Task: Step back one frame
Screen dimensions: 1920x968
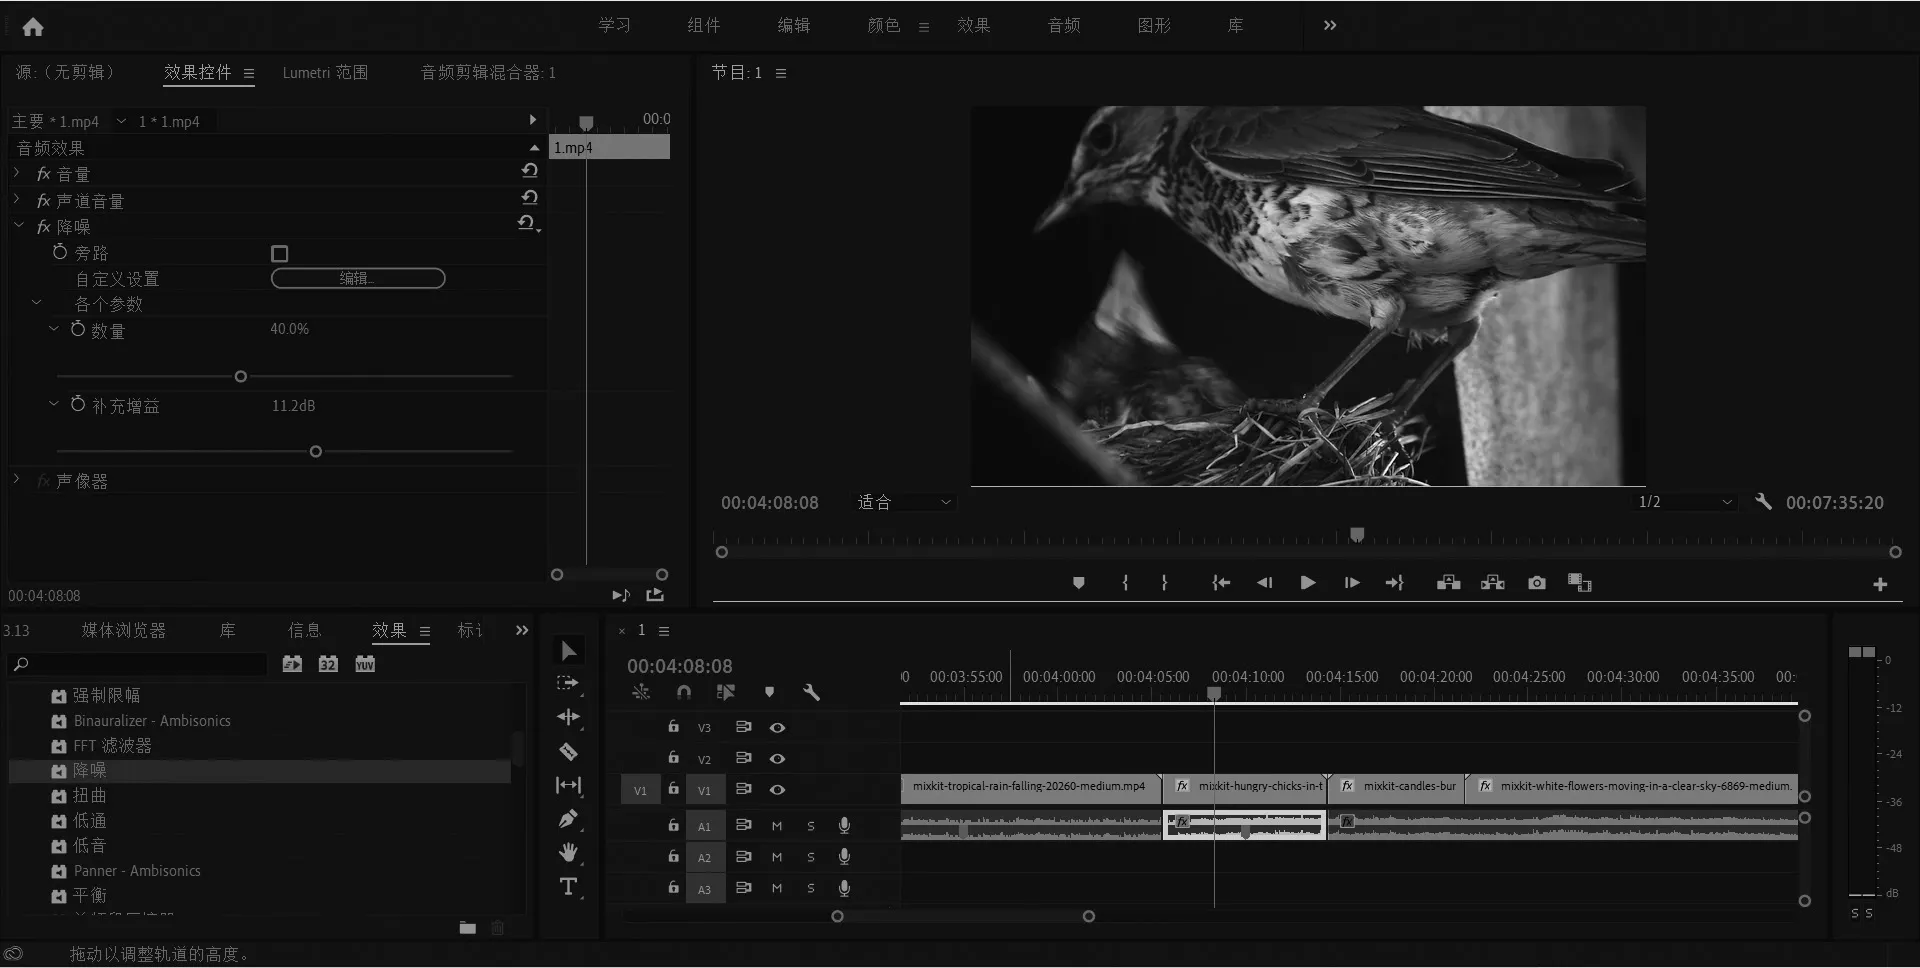Action: click(x=1264, y=583)
